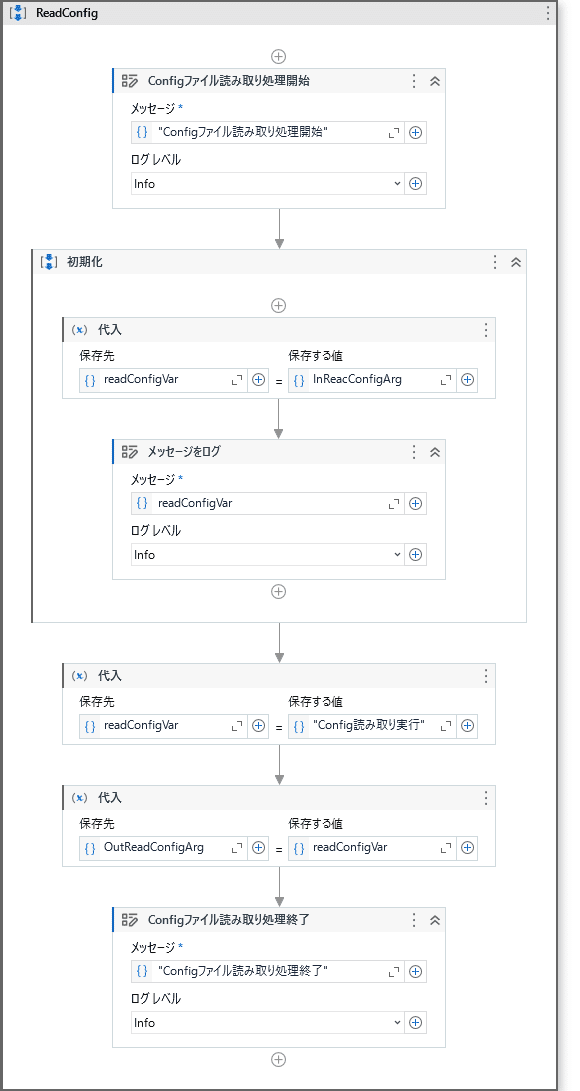This screenshot has width=580, height=1091.
Task: Collapse the Configファイル読み取り処理開始 activity
Action: pyautogui.click(x=435, y=81)
